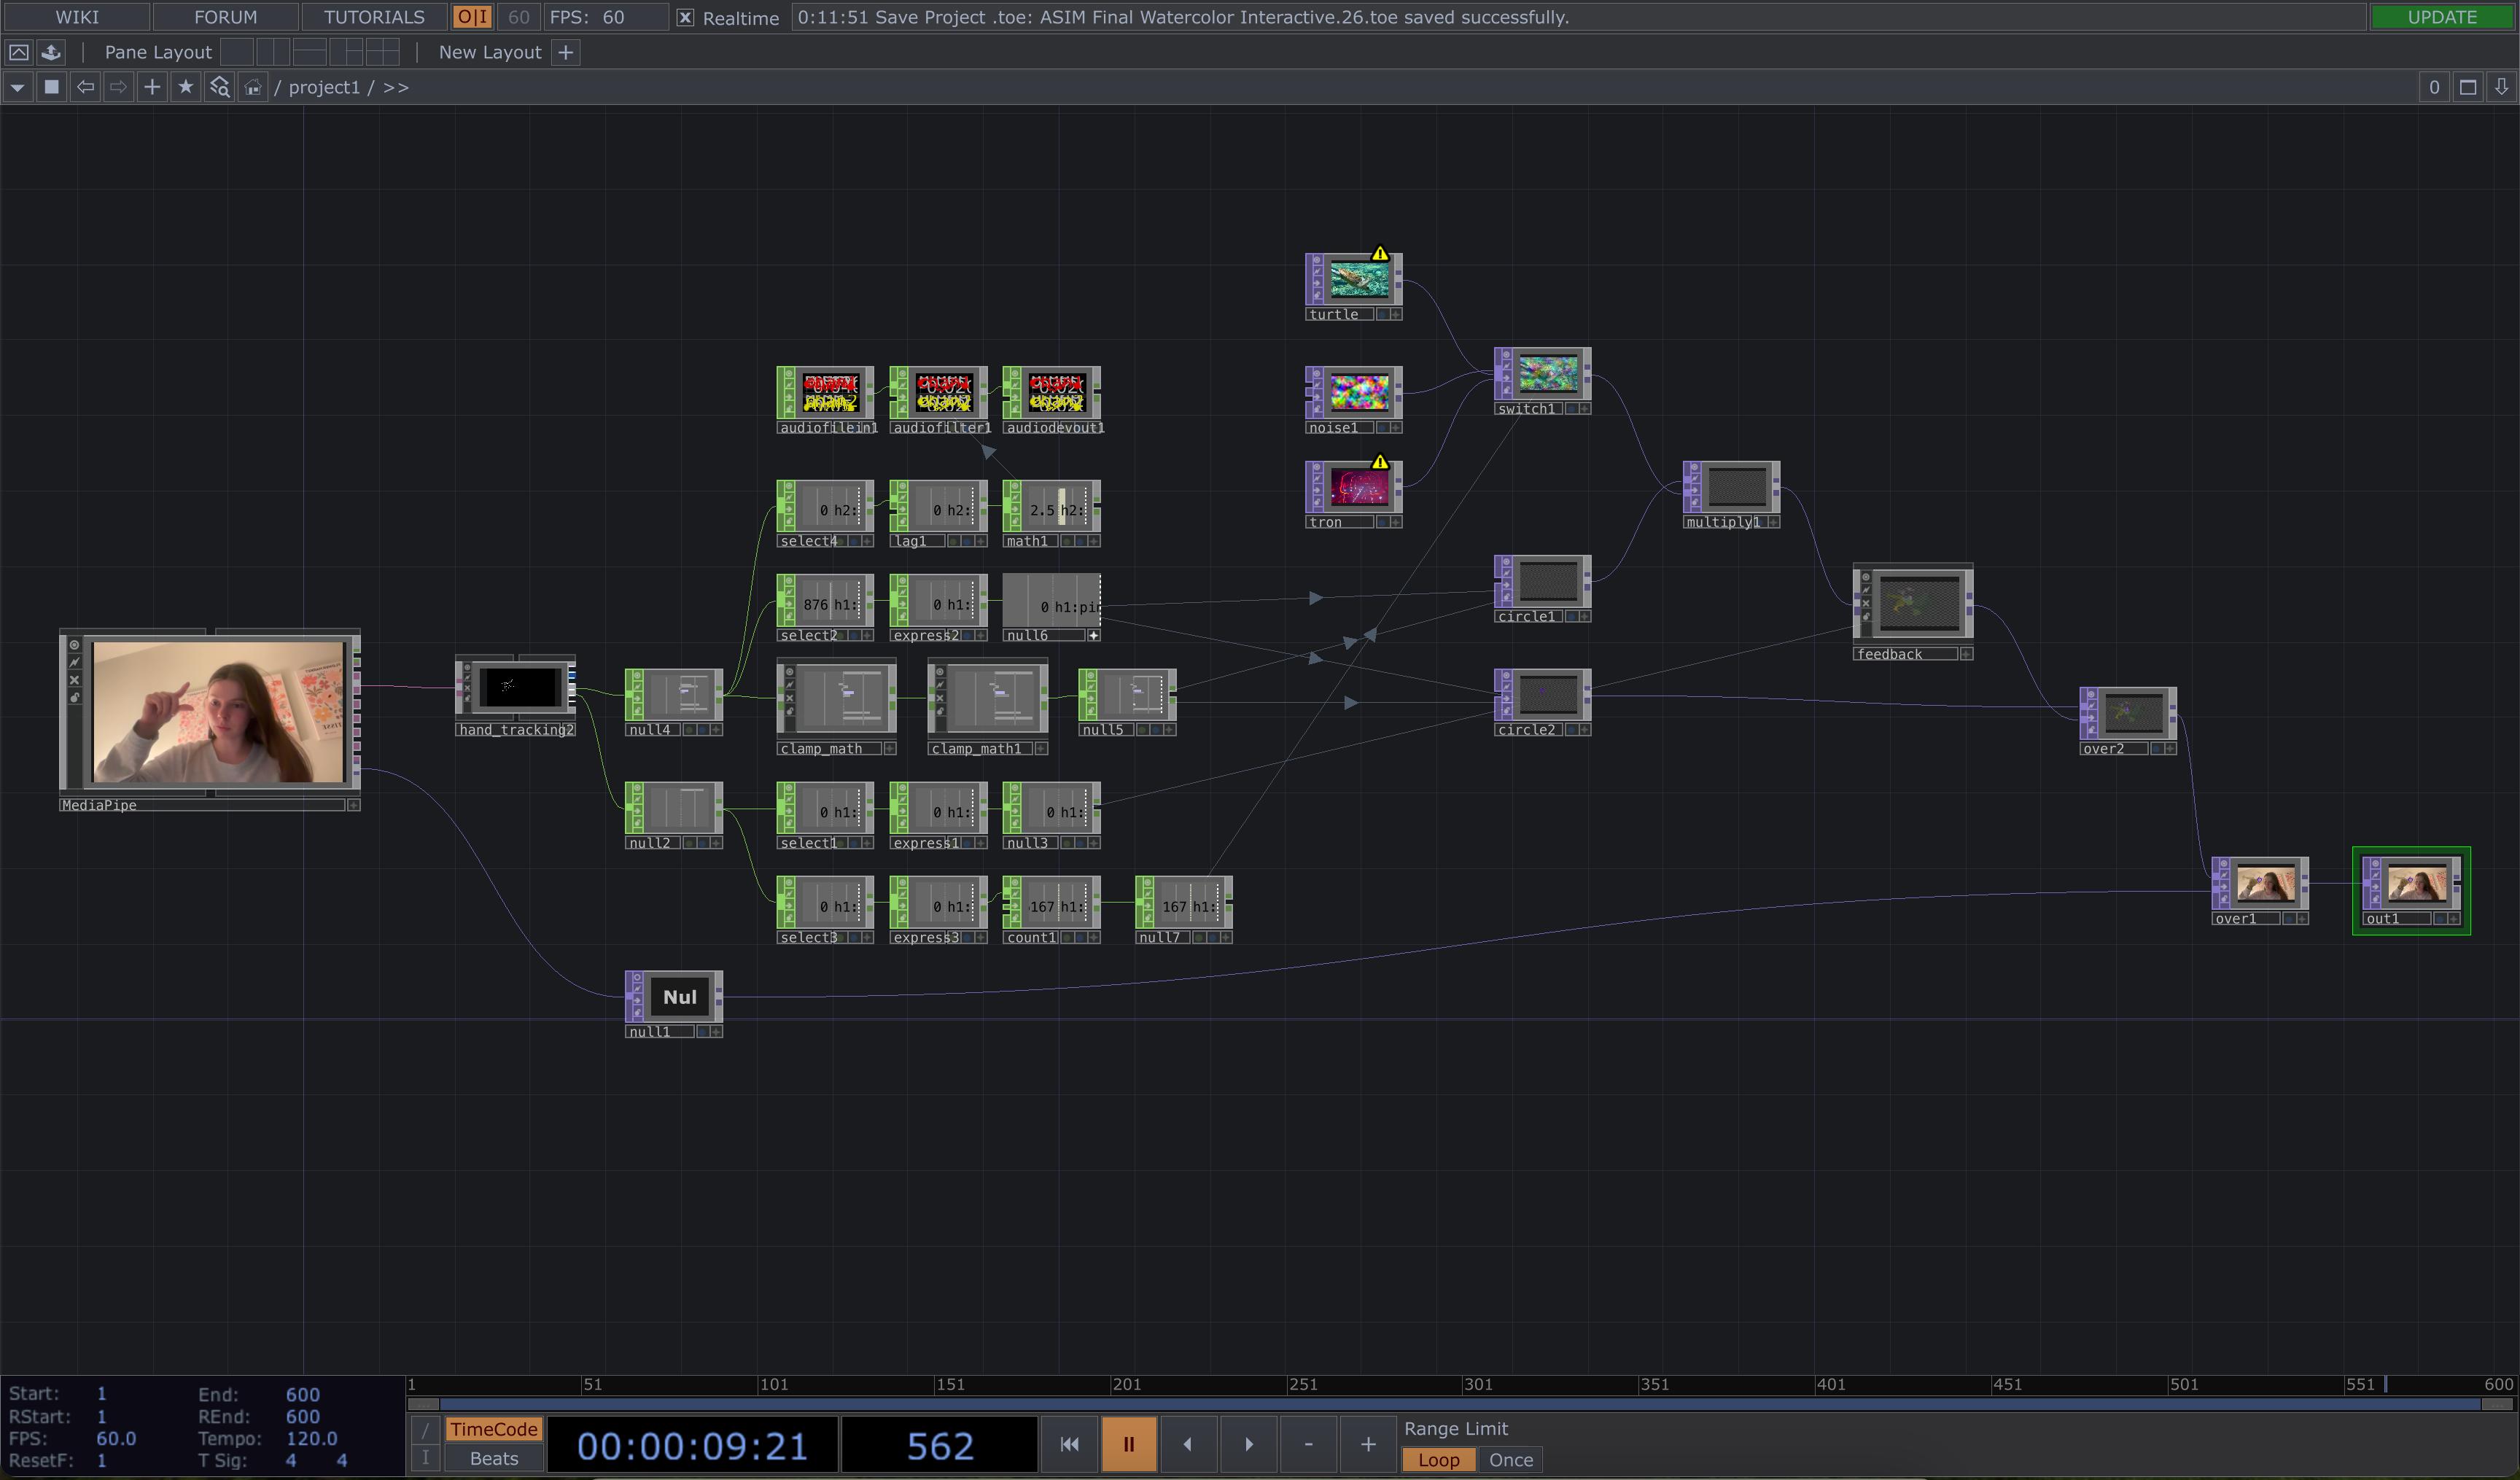Add a new layout with plus button
Viewport: 2520px width, 1480px height.
[x=565, y=52]
